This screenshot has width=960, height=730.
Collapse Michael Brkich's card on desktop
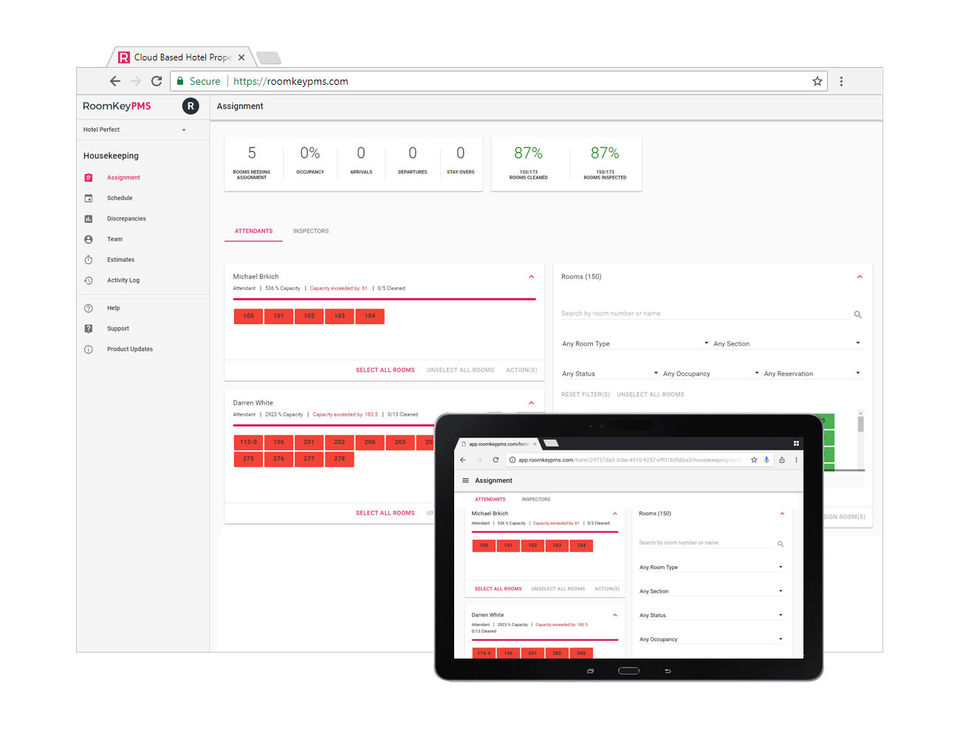[531, 277]
